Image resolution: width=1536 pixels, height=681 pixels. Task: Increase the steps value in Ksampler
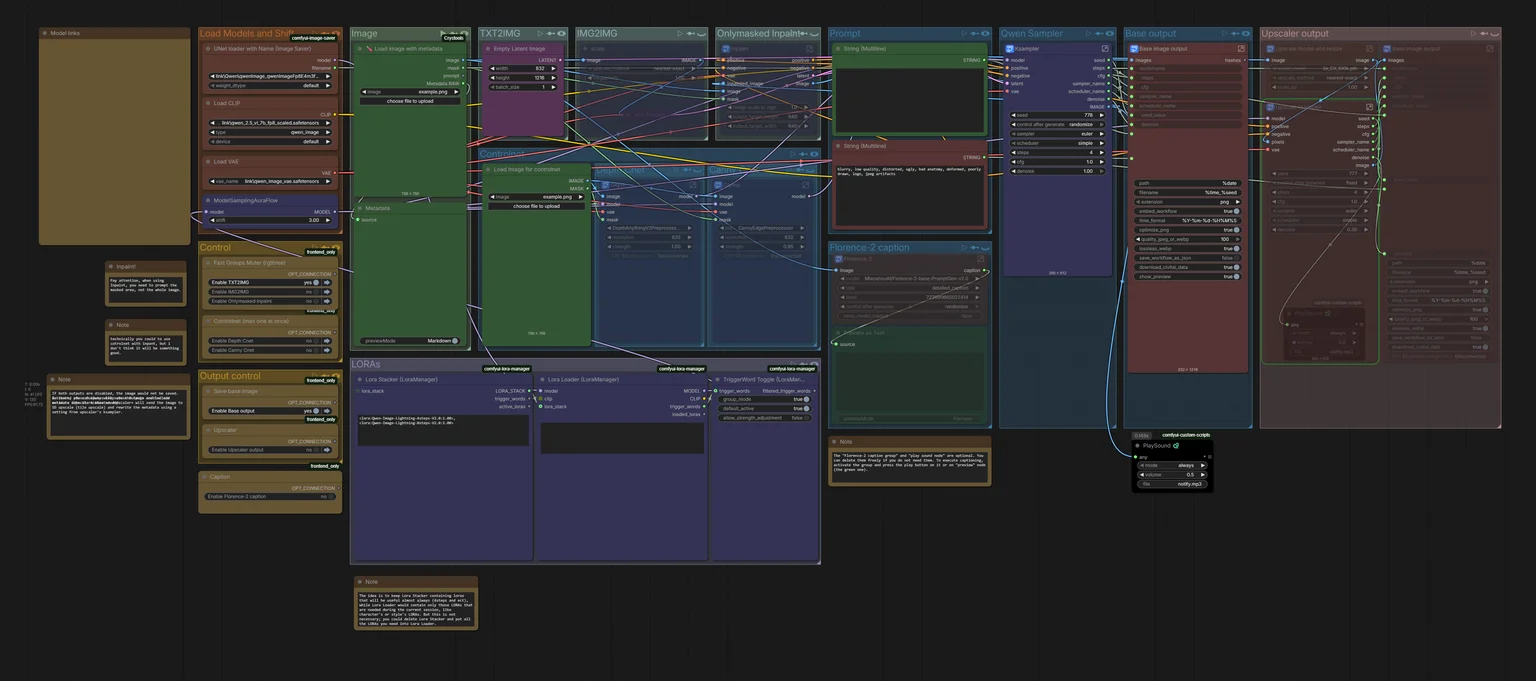[1101, 152]
